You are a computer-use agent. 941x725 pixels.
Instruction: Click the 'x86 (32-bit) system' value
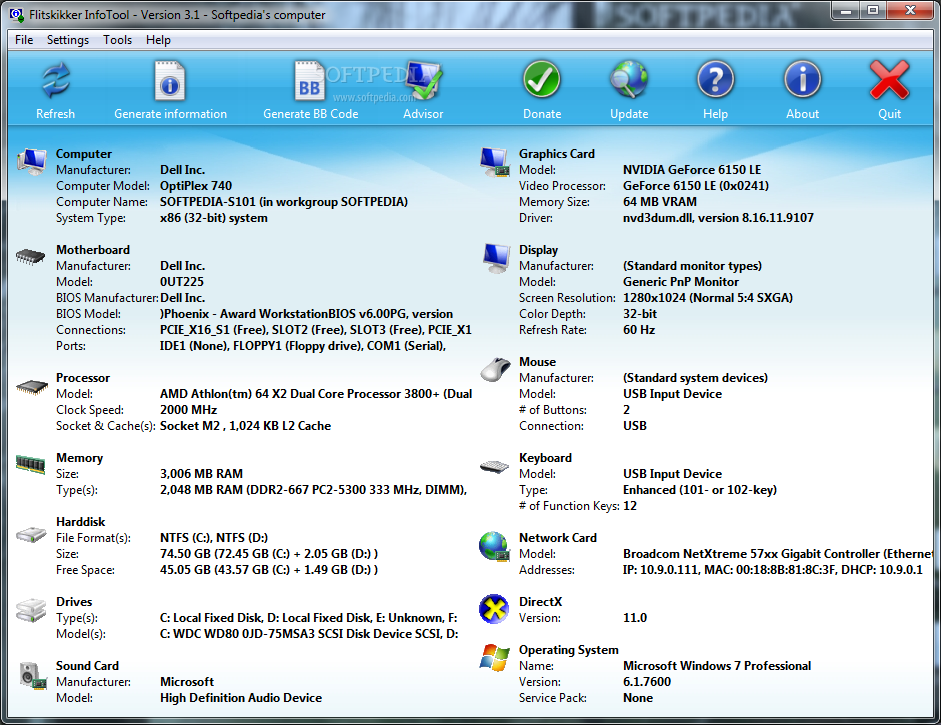point(214,218)
